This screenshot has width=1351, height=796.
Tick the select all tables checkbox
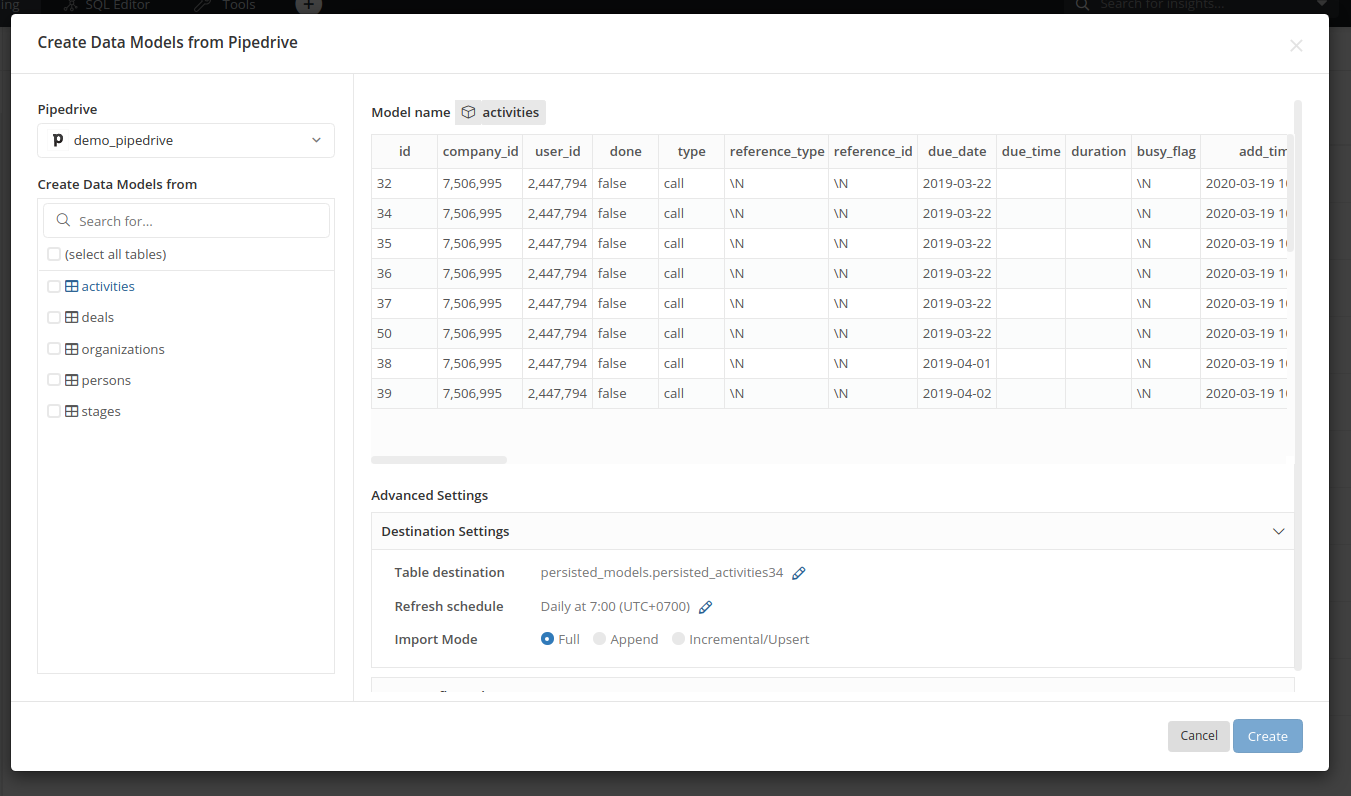(x=54, y=254)
